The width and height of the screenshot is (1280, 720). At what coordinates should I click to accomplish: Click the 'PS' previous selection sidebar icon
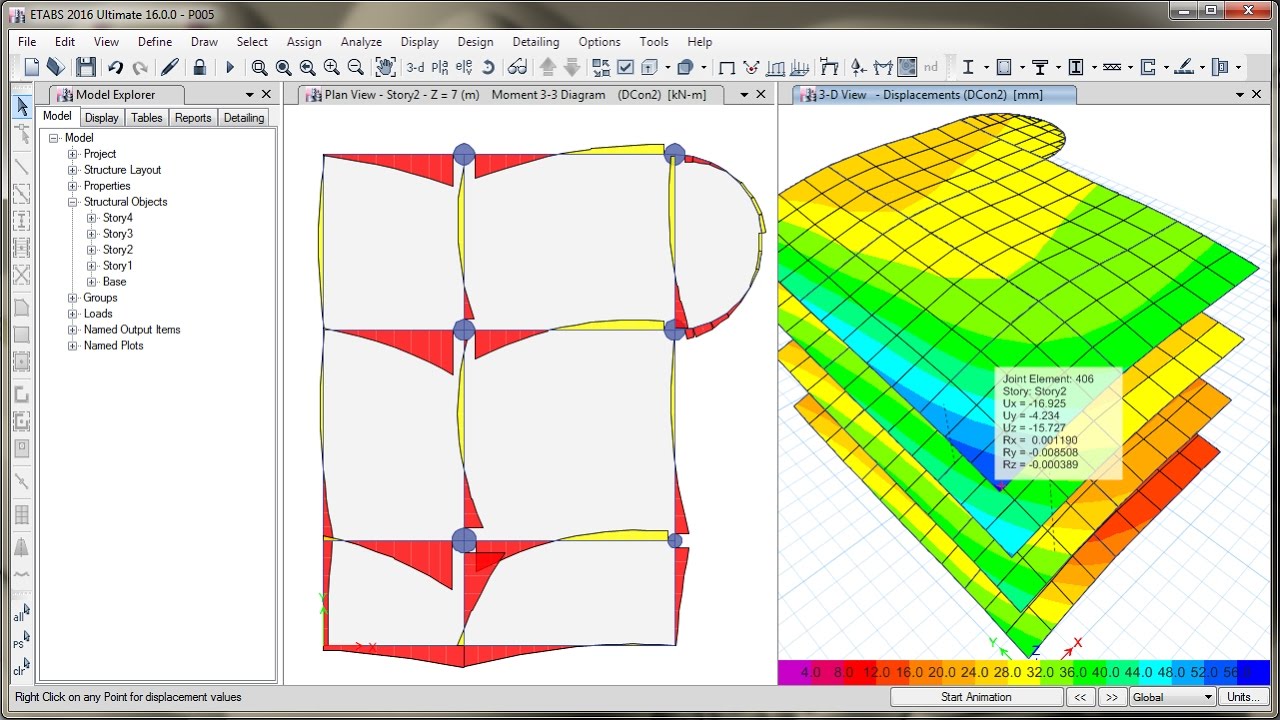pyautogui.click(x=21, y=640)
